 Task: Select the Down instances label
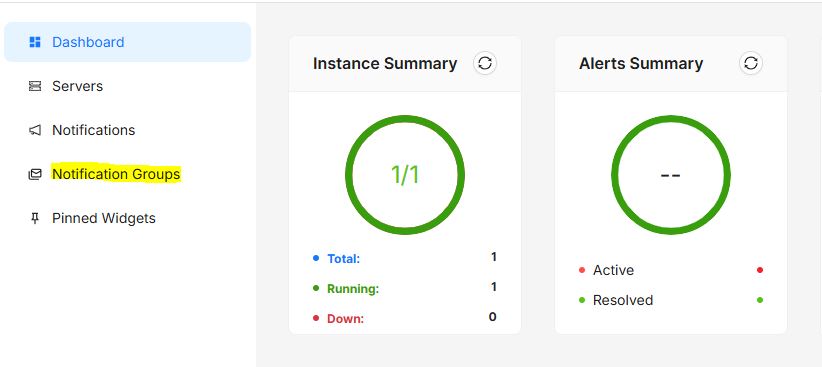tap(345, 318)
